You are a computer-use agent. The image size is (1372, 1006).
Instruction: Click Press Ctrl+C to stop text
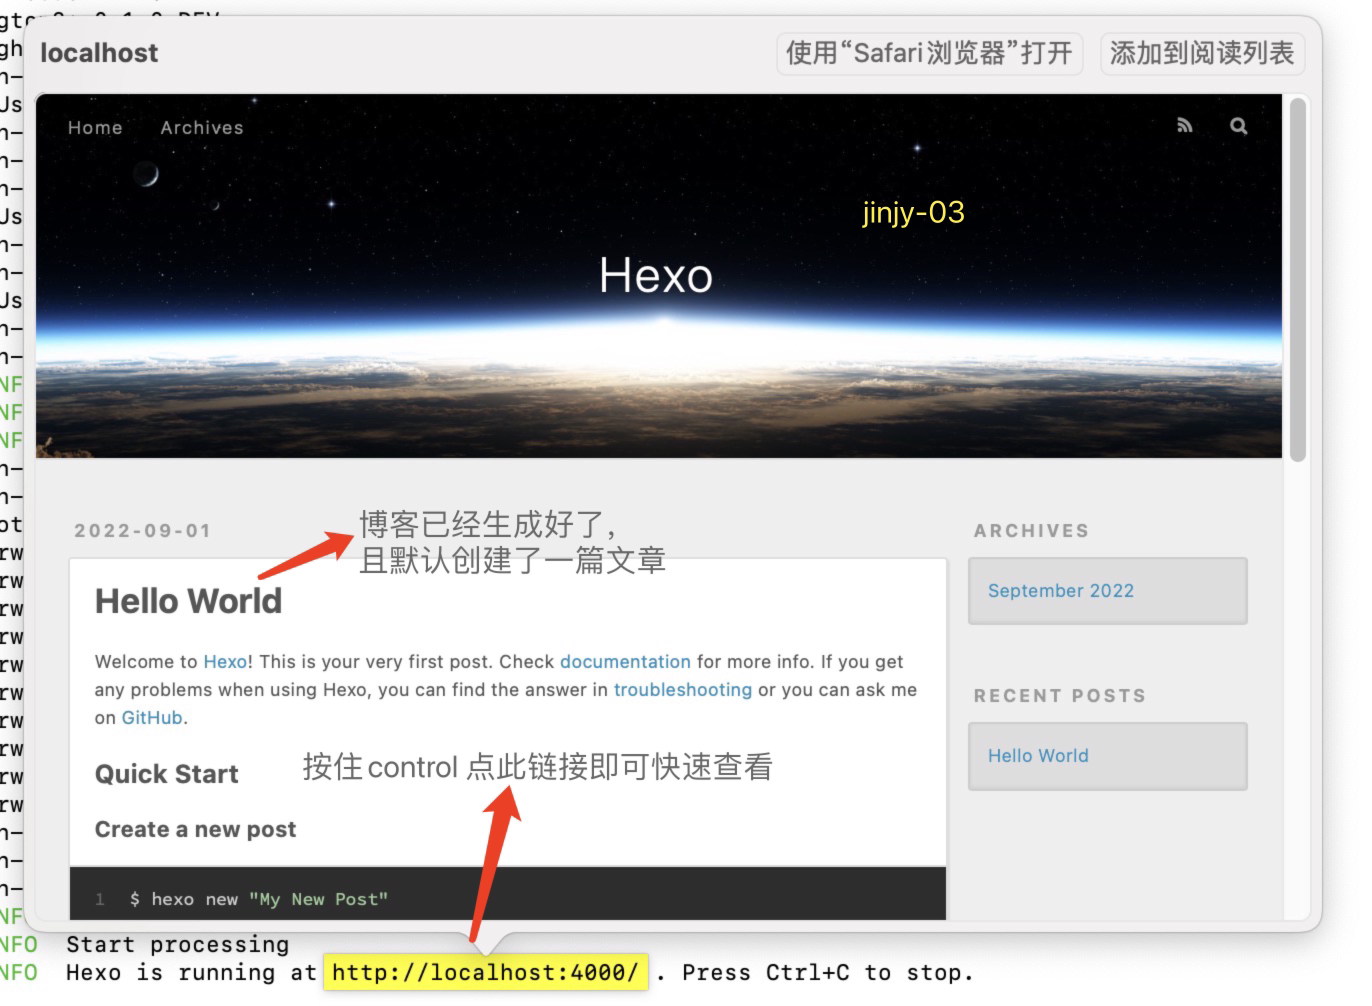pos(828,972)
